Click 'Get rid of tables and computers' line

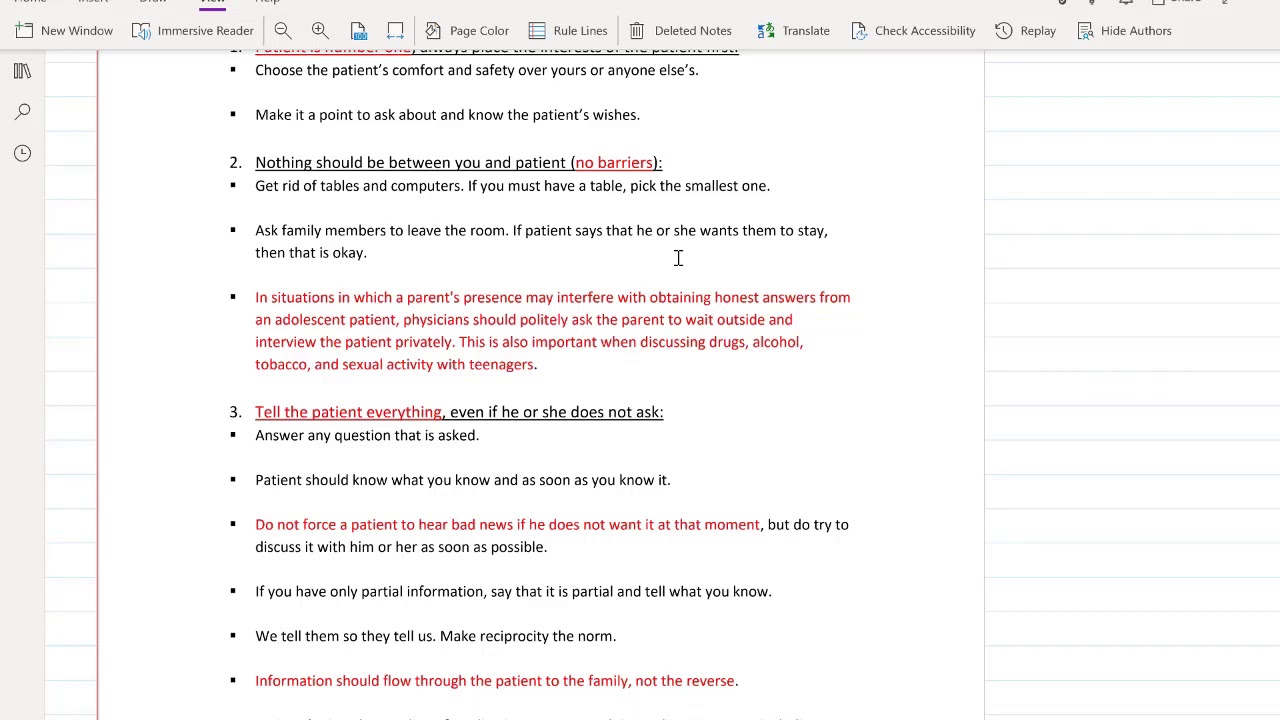tap(512, 186)
